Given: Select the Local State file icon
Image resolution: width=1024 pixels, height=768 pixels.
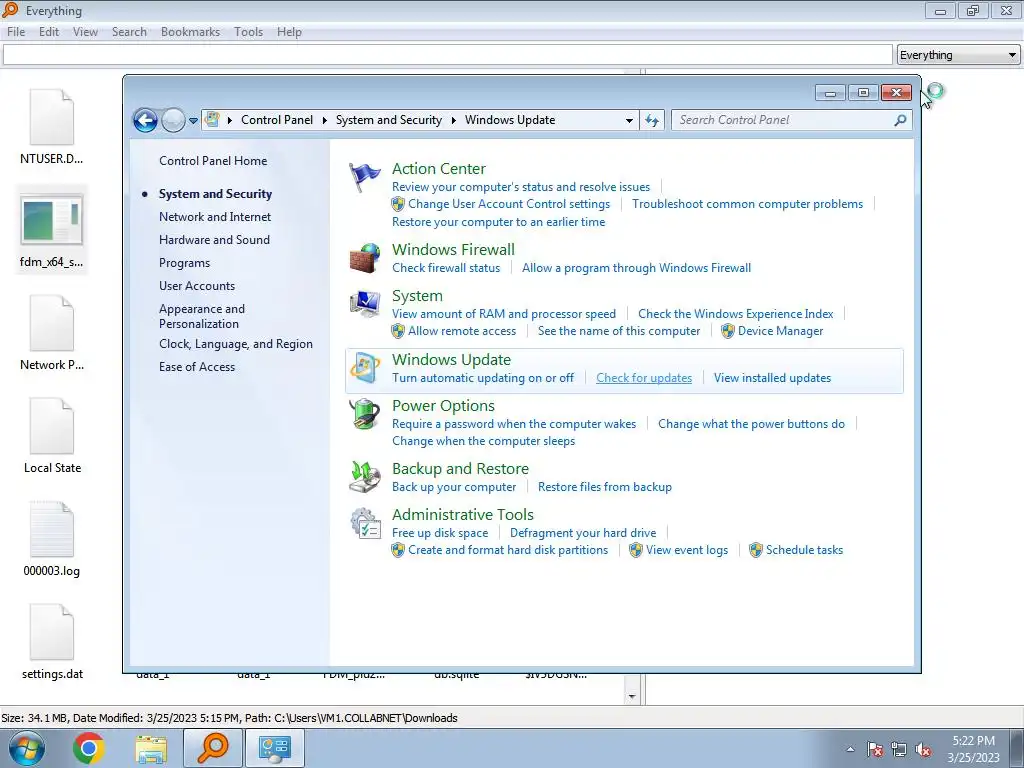Looking at the screenshot, I should coord(52,426).
